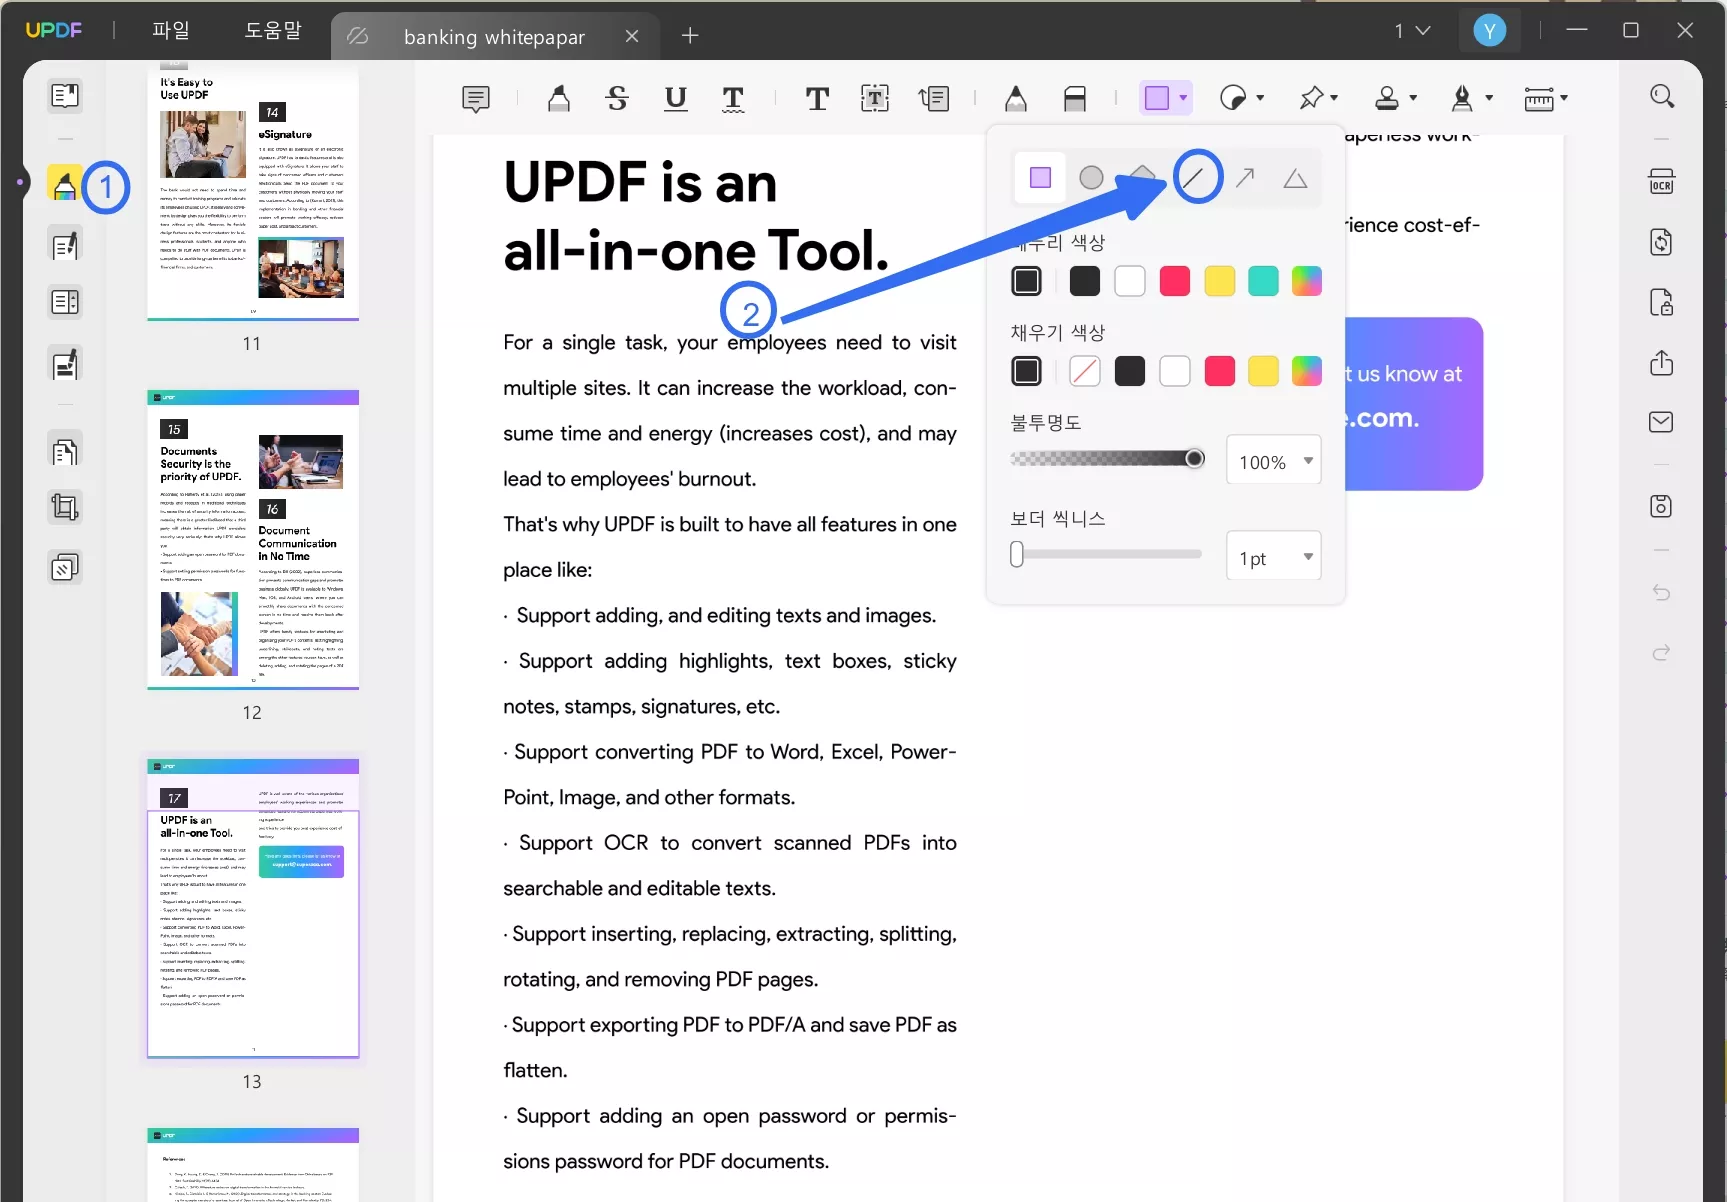Select the attachment pin tool

[1311, 98]
